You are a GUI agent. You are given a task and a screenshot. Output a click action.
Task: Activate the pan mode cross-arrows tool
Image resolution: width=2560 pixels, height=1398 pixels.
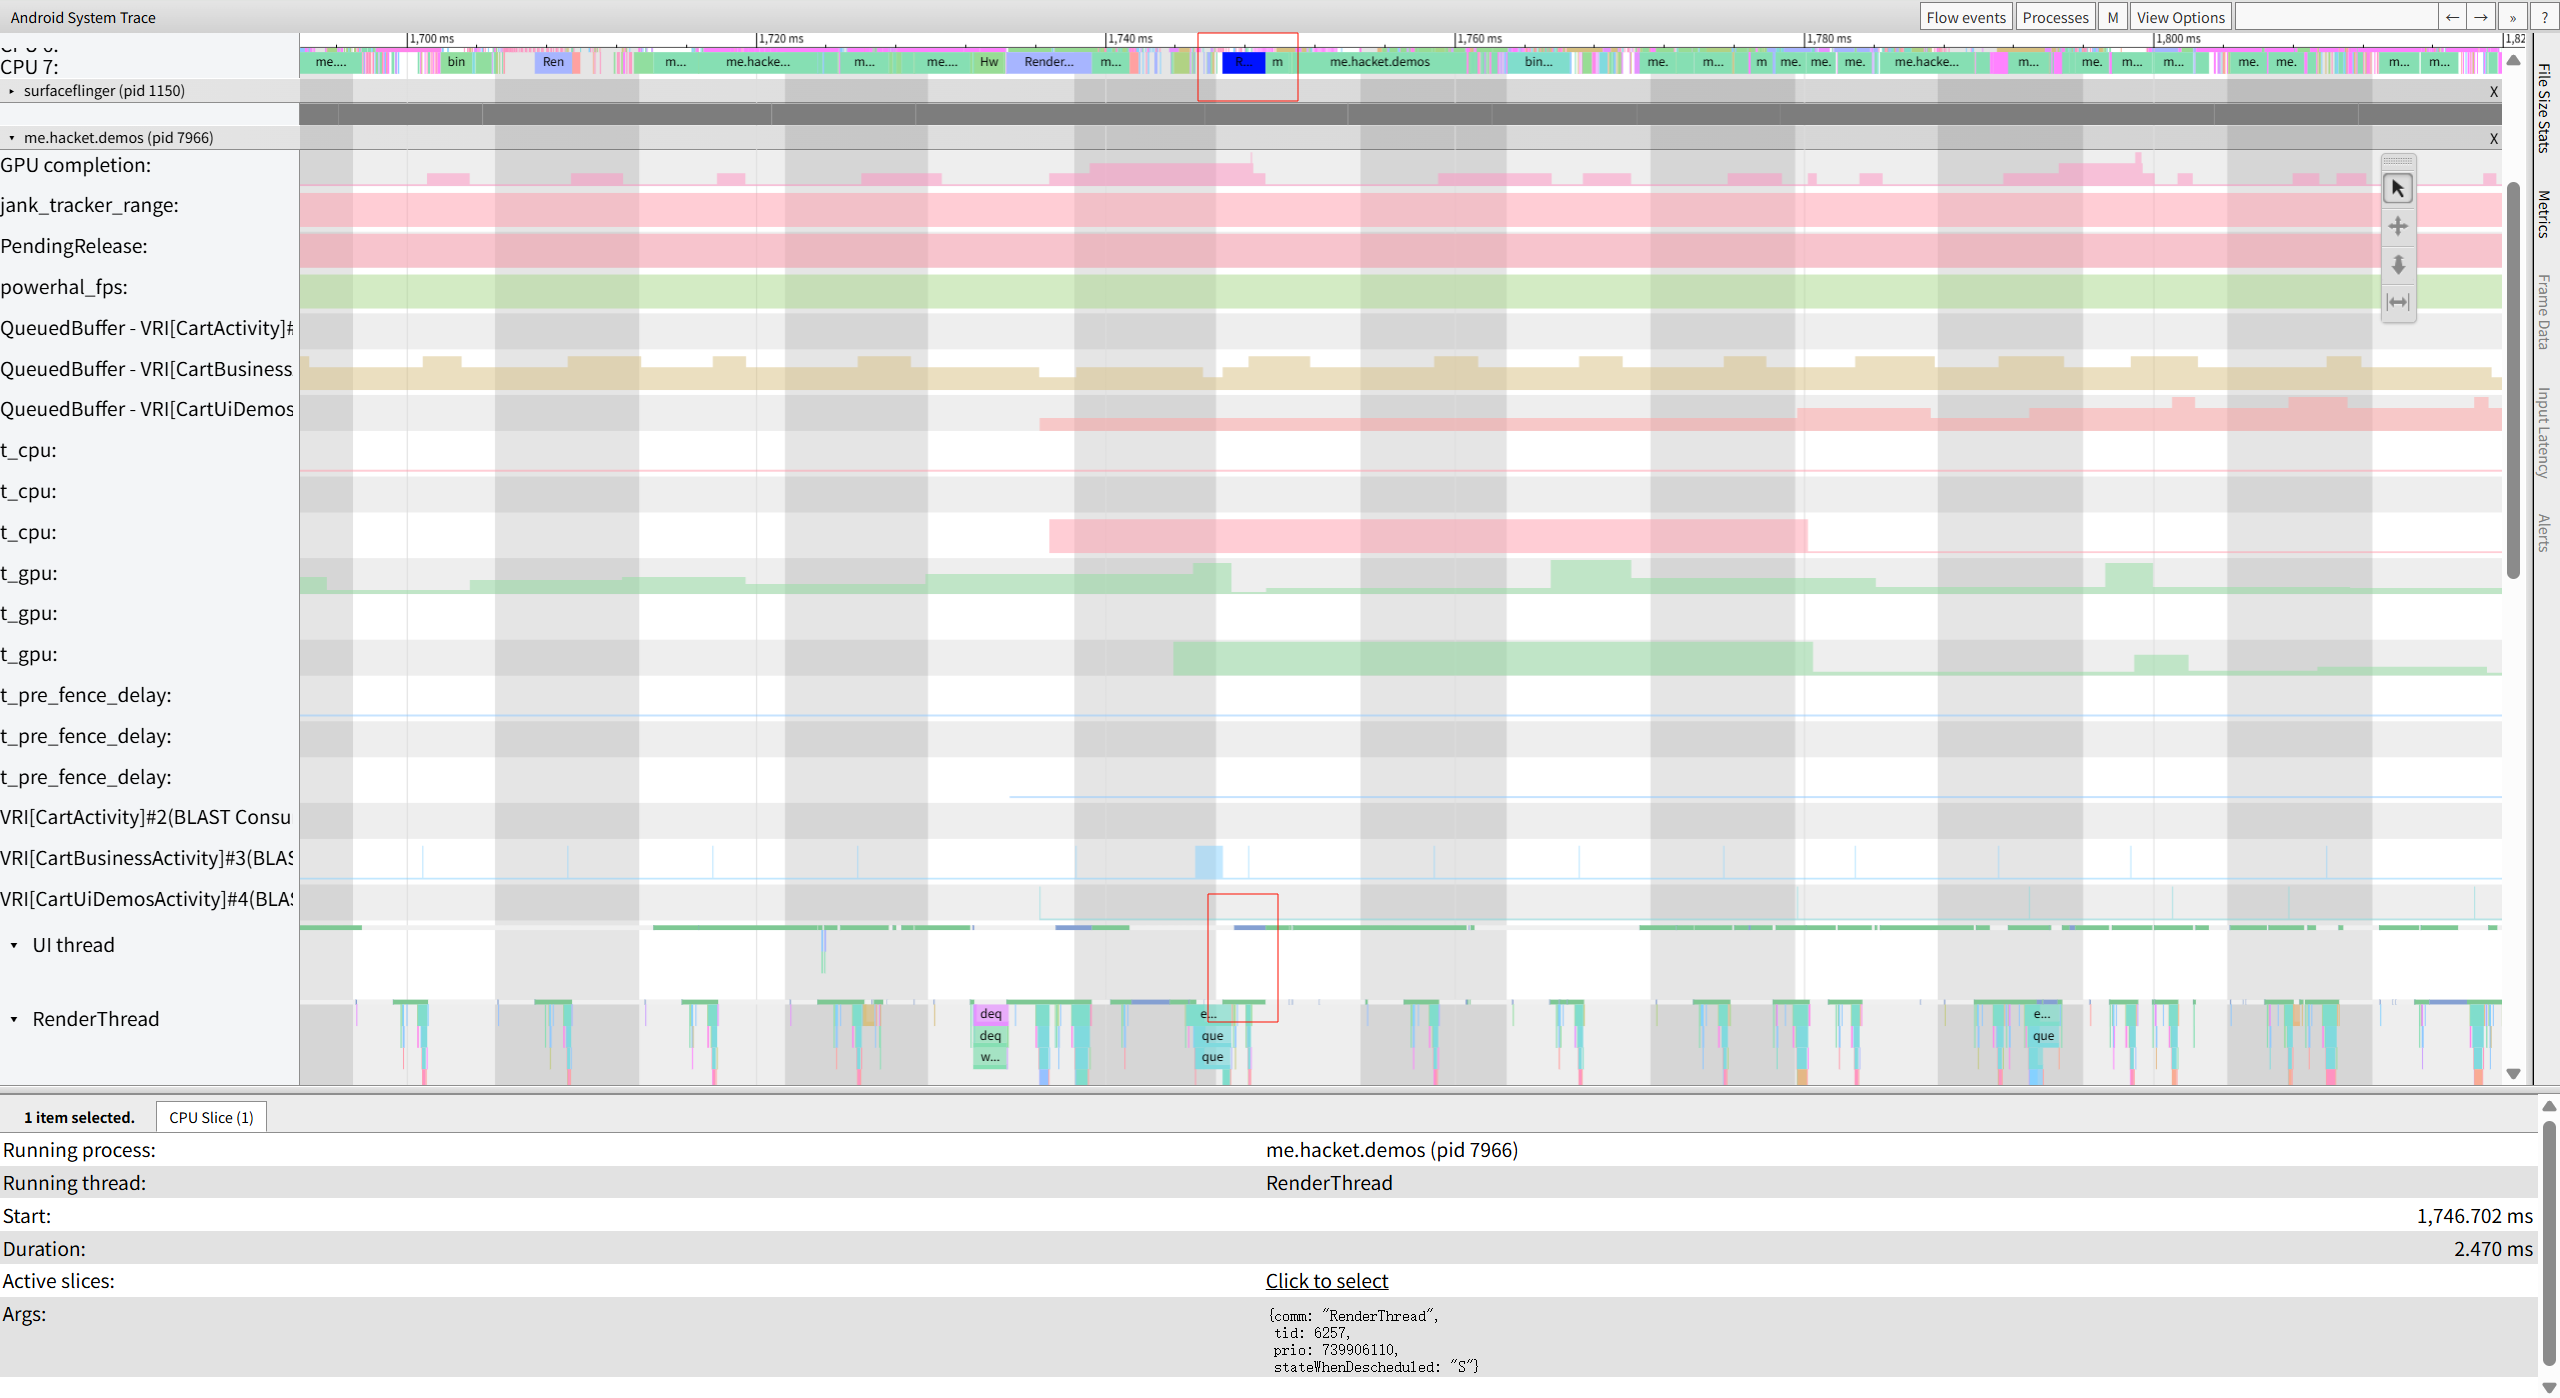pyautogui.click(x=2397, y=226)
